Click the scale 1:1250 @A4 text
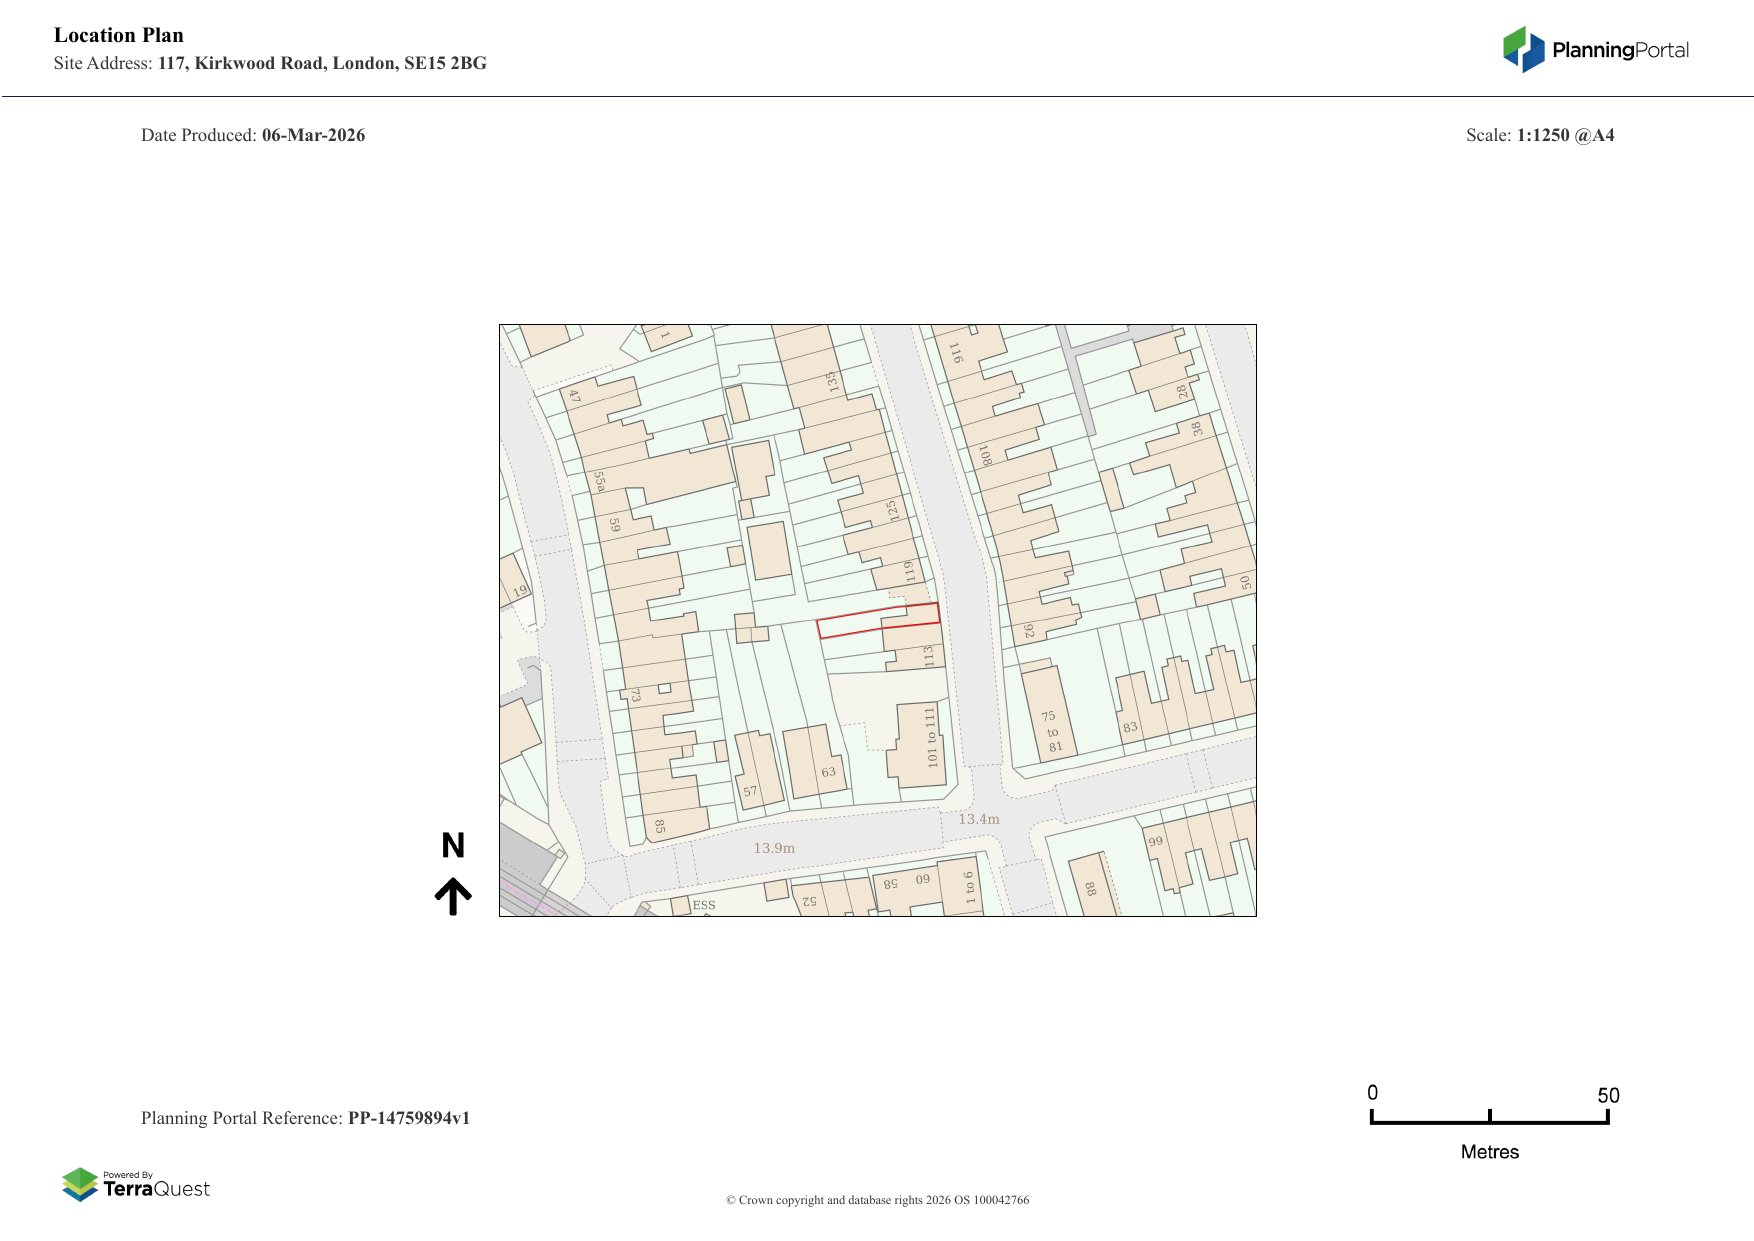Image resolution: width=1754 pixels, height=1241 pixels. (x=1565, y=135)
